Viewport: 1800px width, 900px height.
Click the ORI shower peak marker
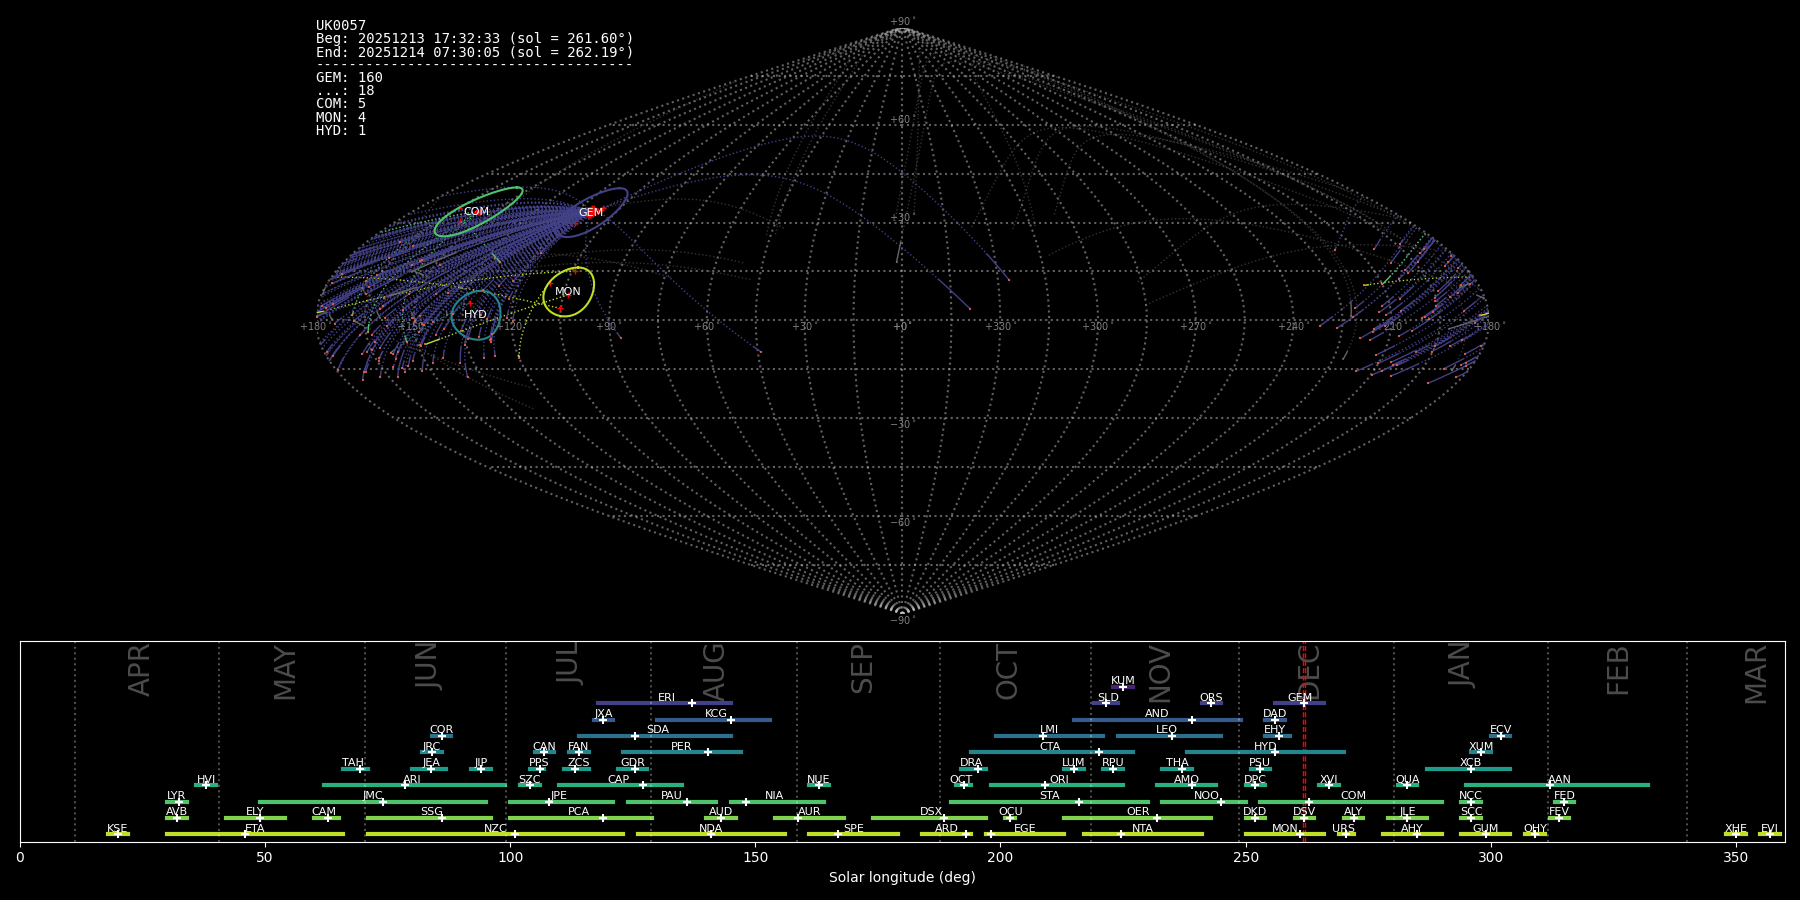pos(1045,785)
